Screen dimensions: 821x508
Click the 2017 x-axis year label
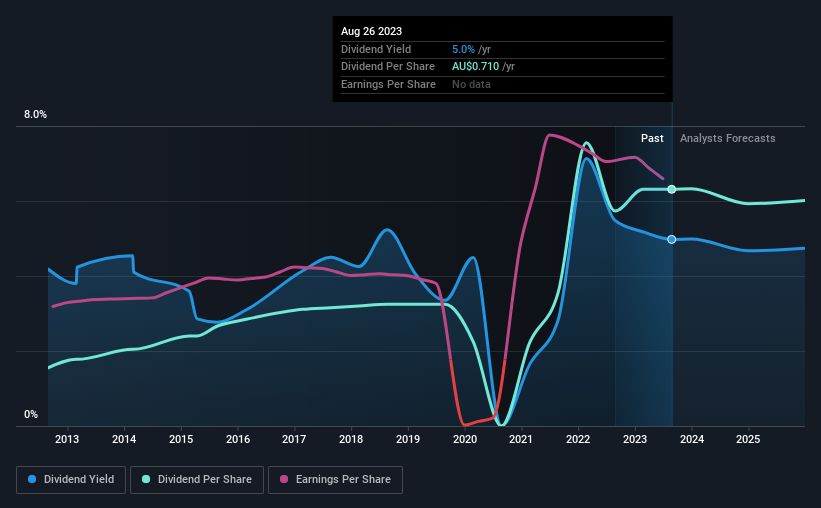click(x=294, y=439)
